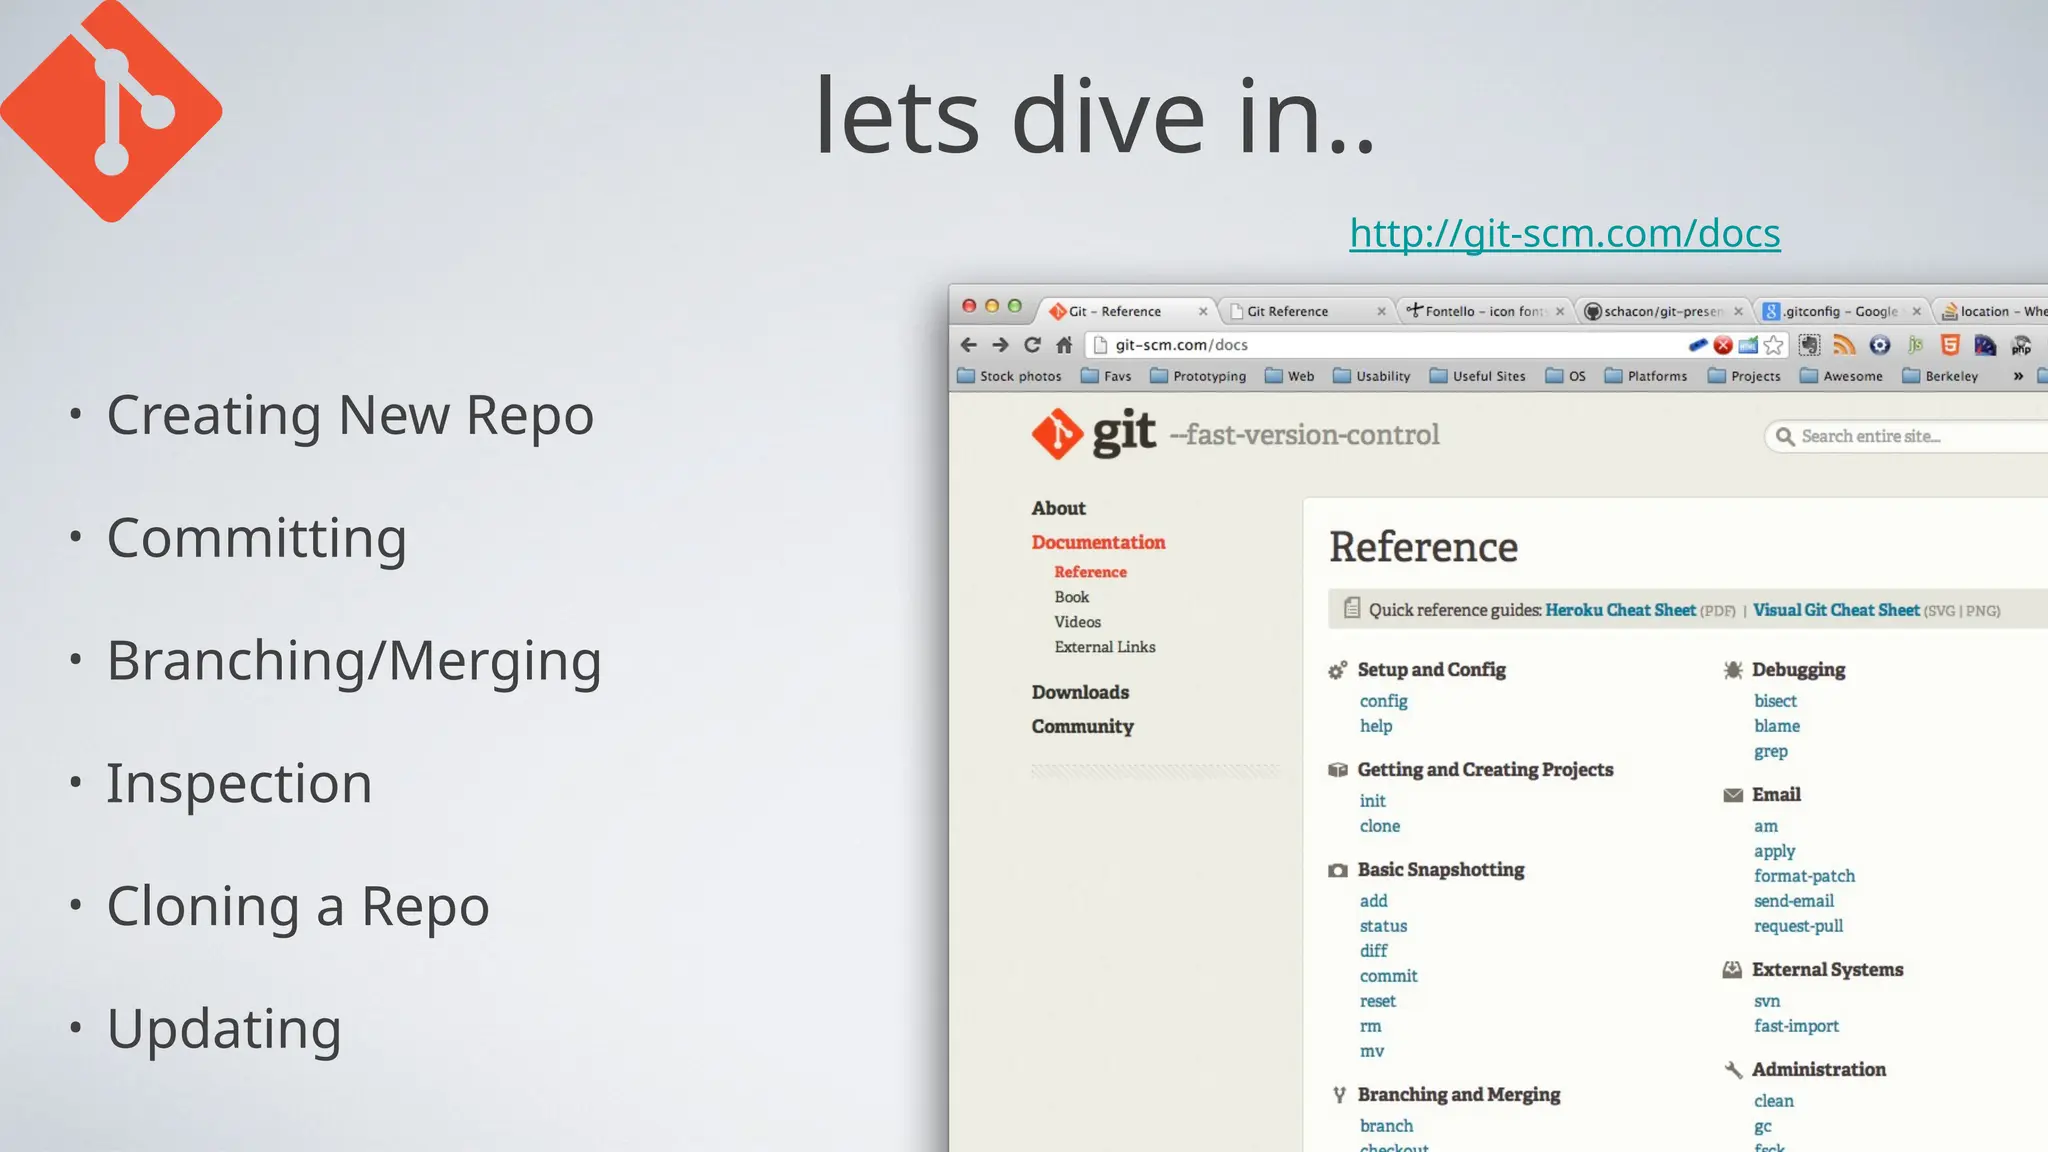Close the Fontello tab
The height and width of the screenshot is (1152, 2048).
click(x=1559, y=312)
